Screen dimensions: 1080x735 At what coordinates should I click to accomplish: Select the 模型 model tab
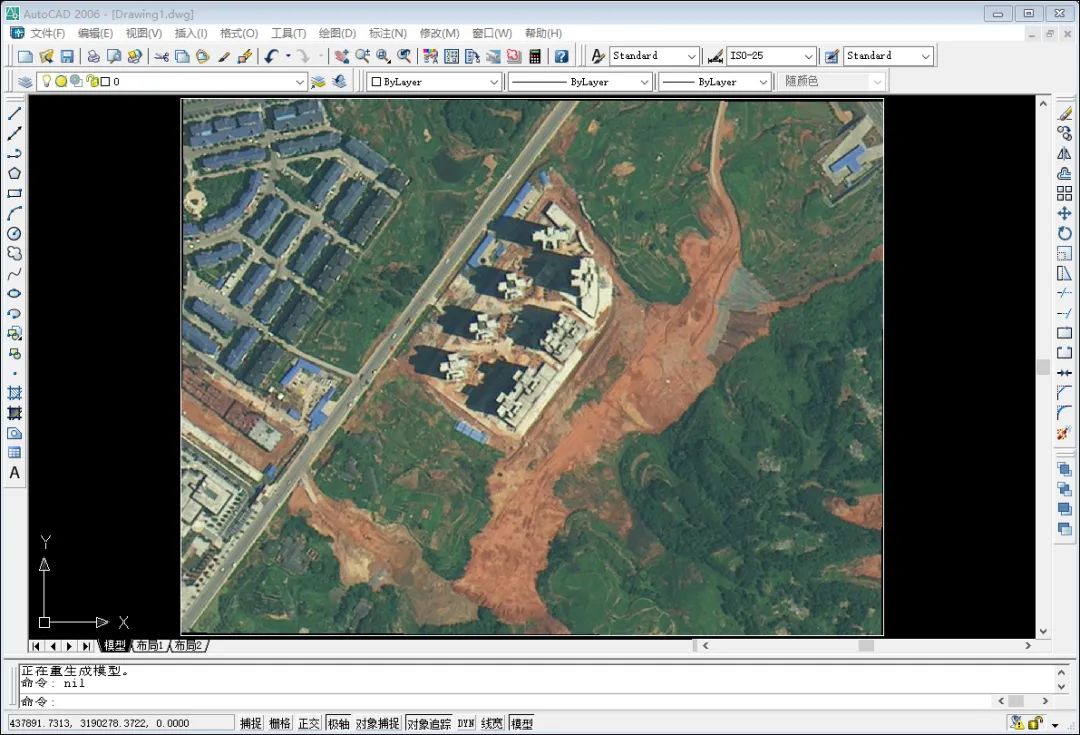tap(115, 645)
